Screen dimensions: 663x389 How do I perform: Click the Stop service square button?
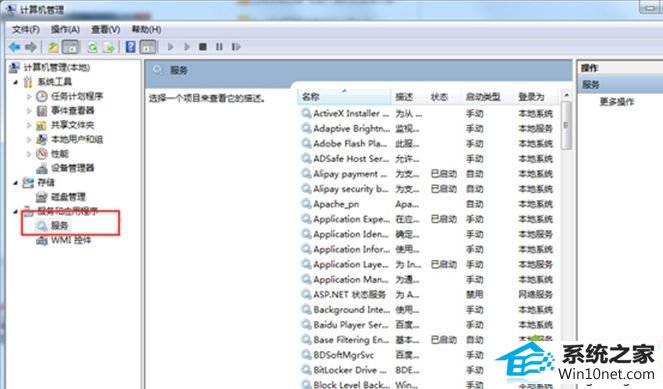pyautogui.click(x=203, y=47)
